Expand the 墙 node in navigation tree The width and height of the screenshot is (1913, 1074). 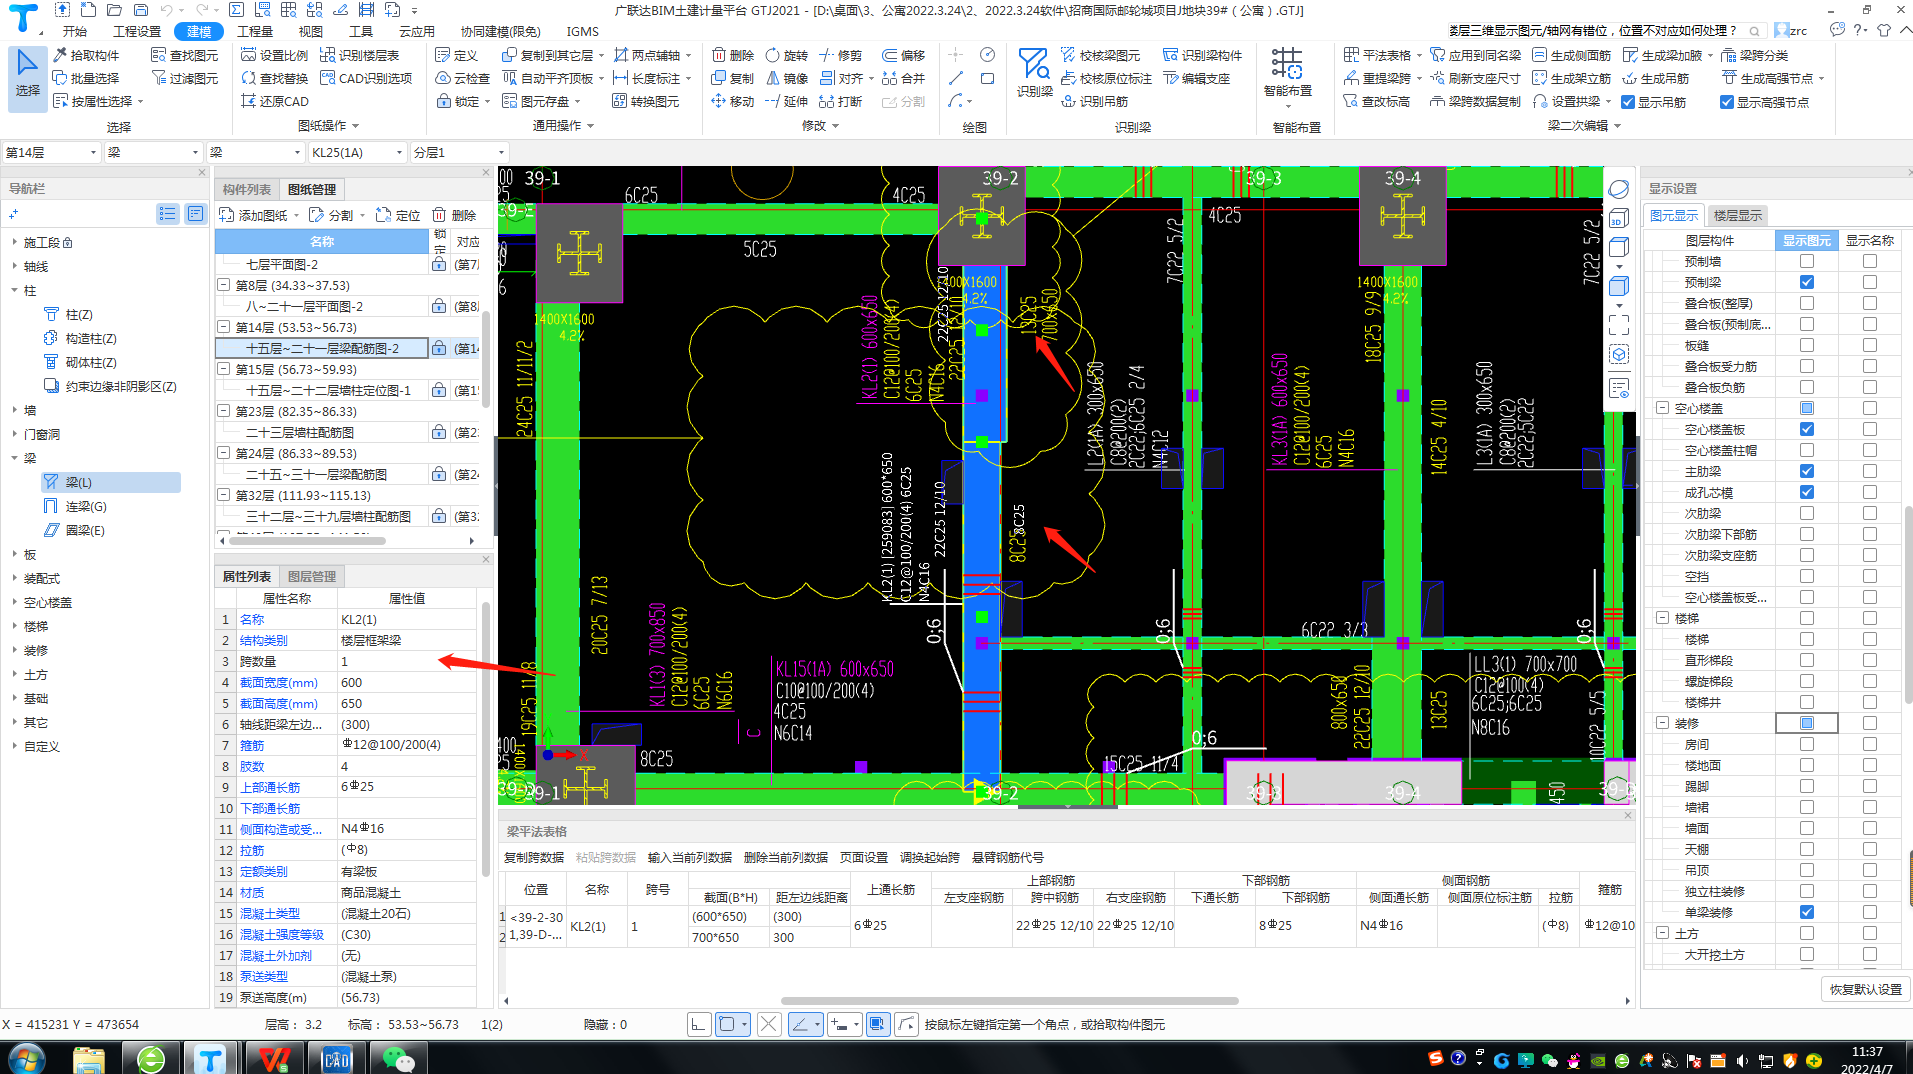coord(14,410)
